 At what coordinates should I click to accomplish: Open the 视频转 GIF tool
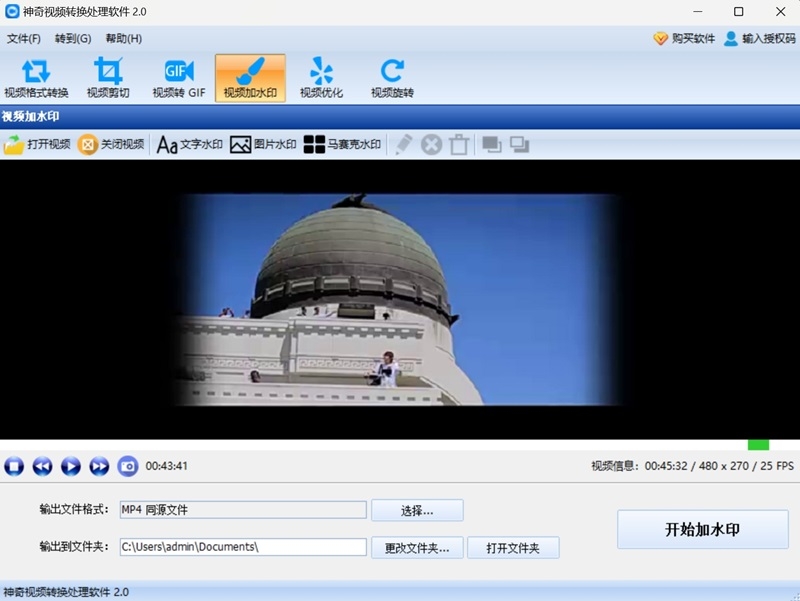pyautogui.click(x=179, y=78)
